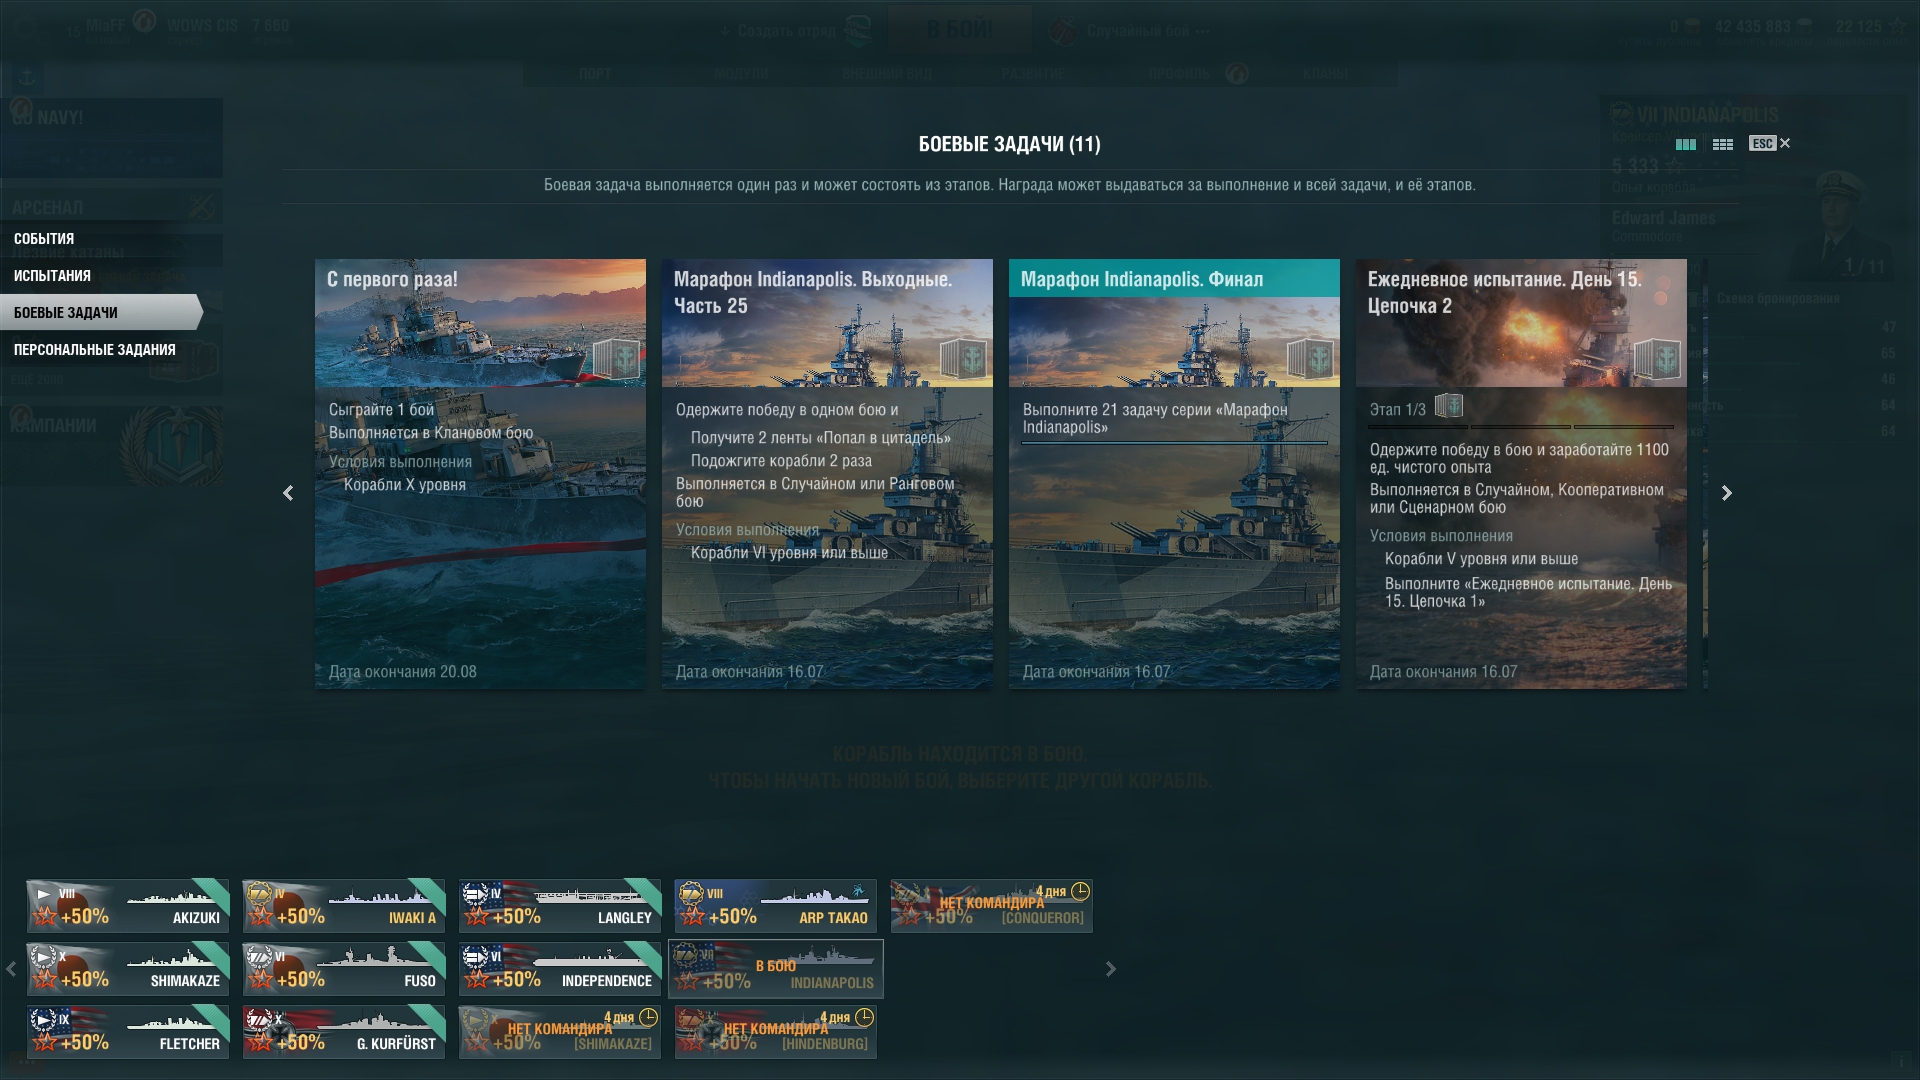
Task: Open the Испытания section
Action: coord(52,276)
